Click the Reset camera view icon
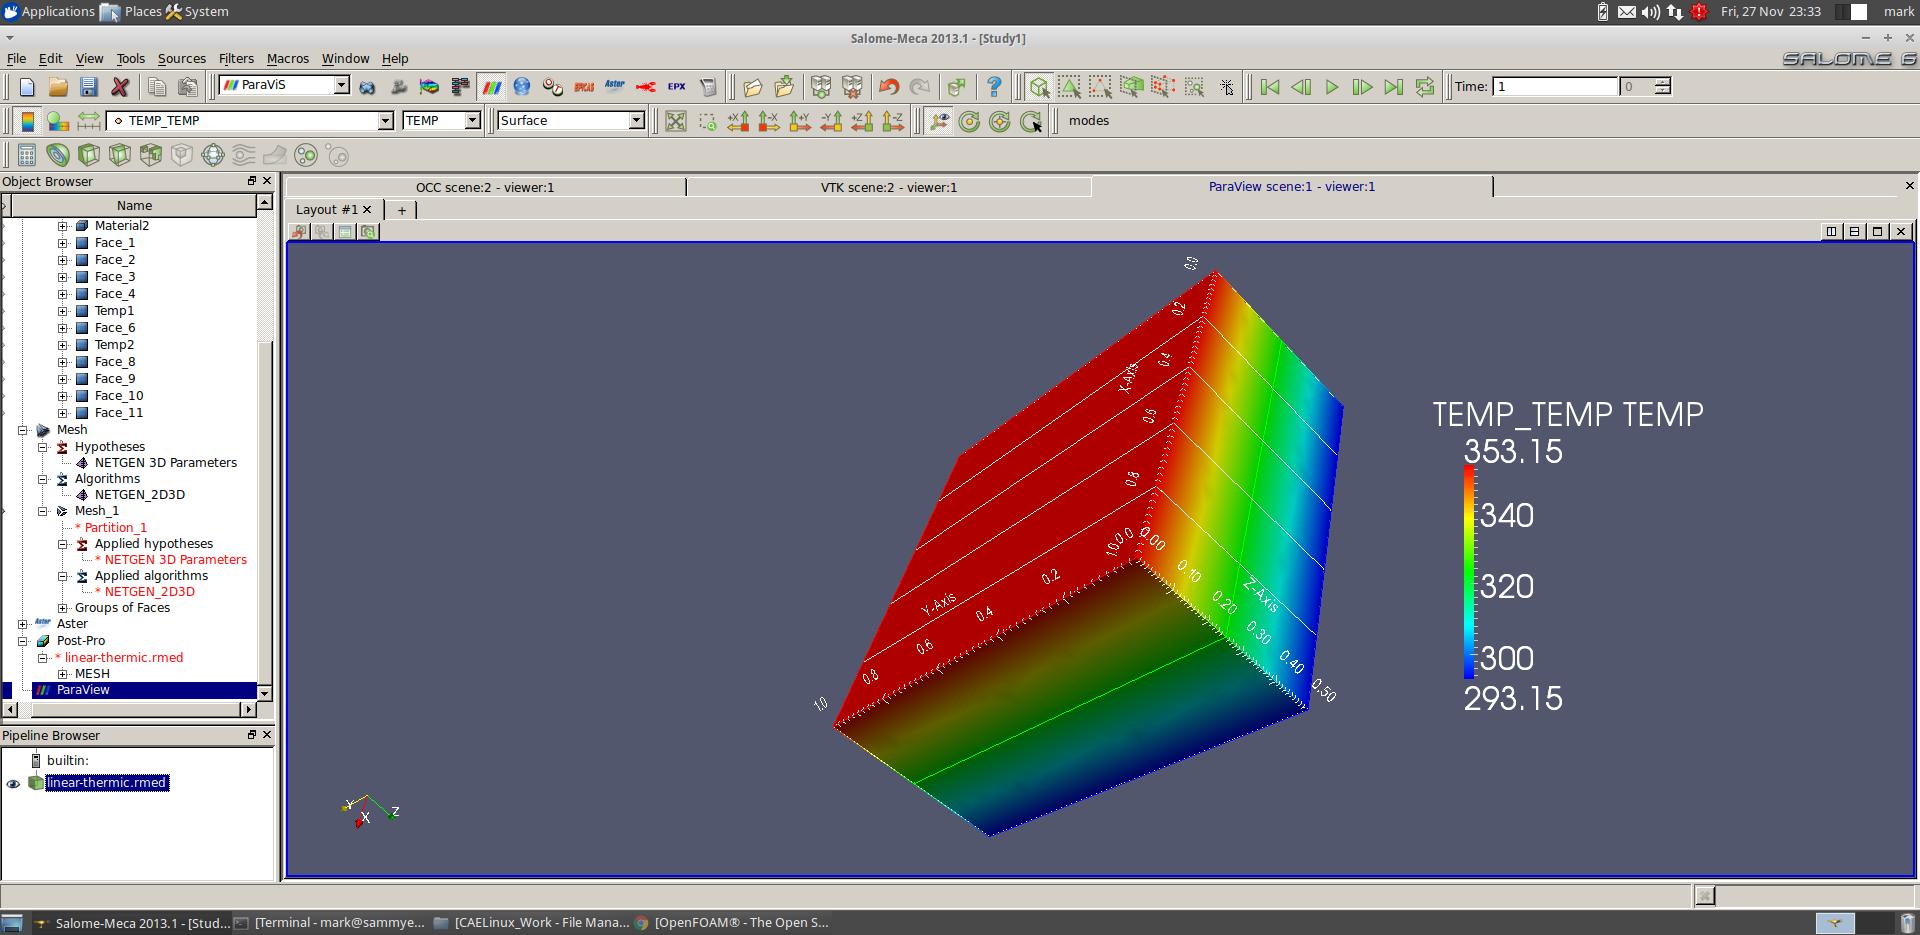 (676, 121)
